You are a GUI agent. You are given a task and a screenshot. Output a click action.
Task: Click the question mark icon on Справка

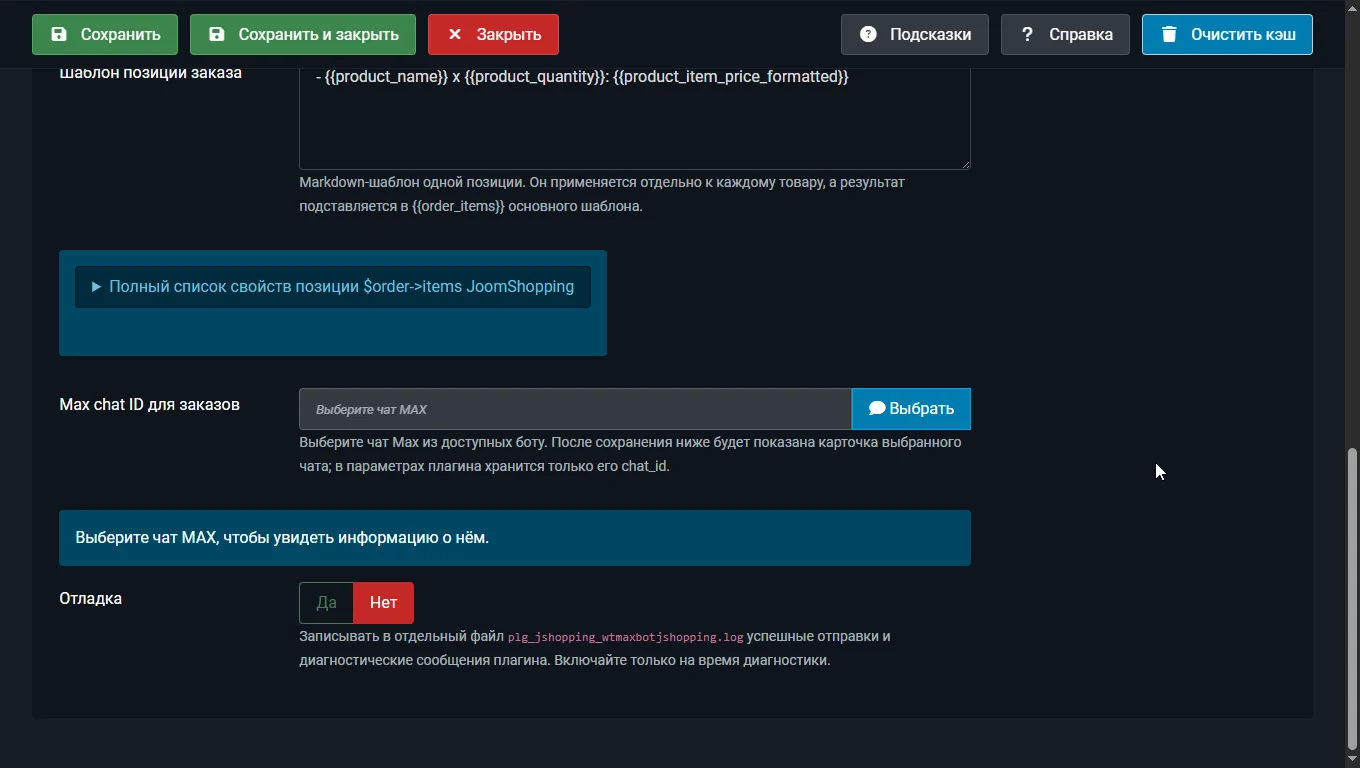point(1027,34)
